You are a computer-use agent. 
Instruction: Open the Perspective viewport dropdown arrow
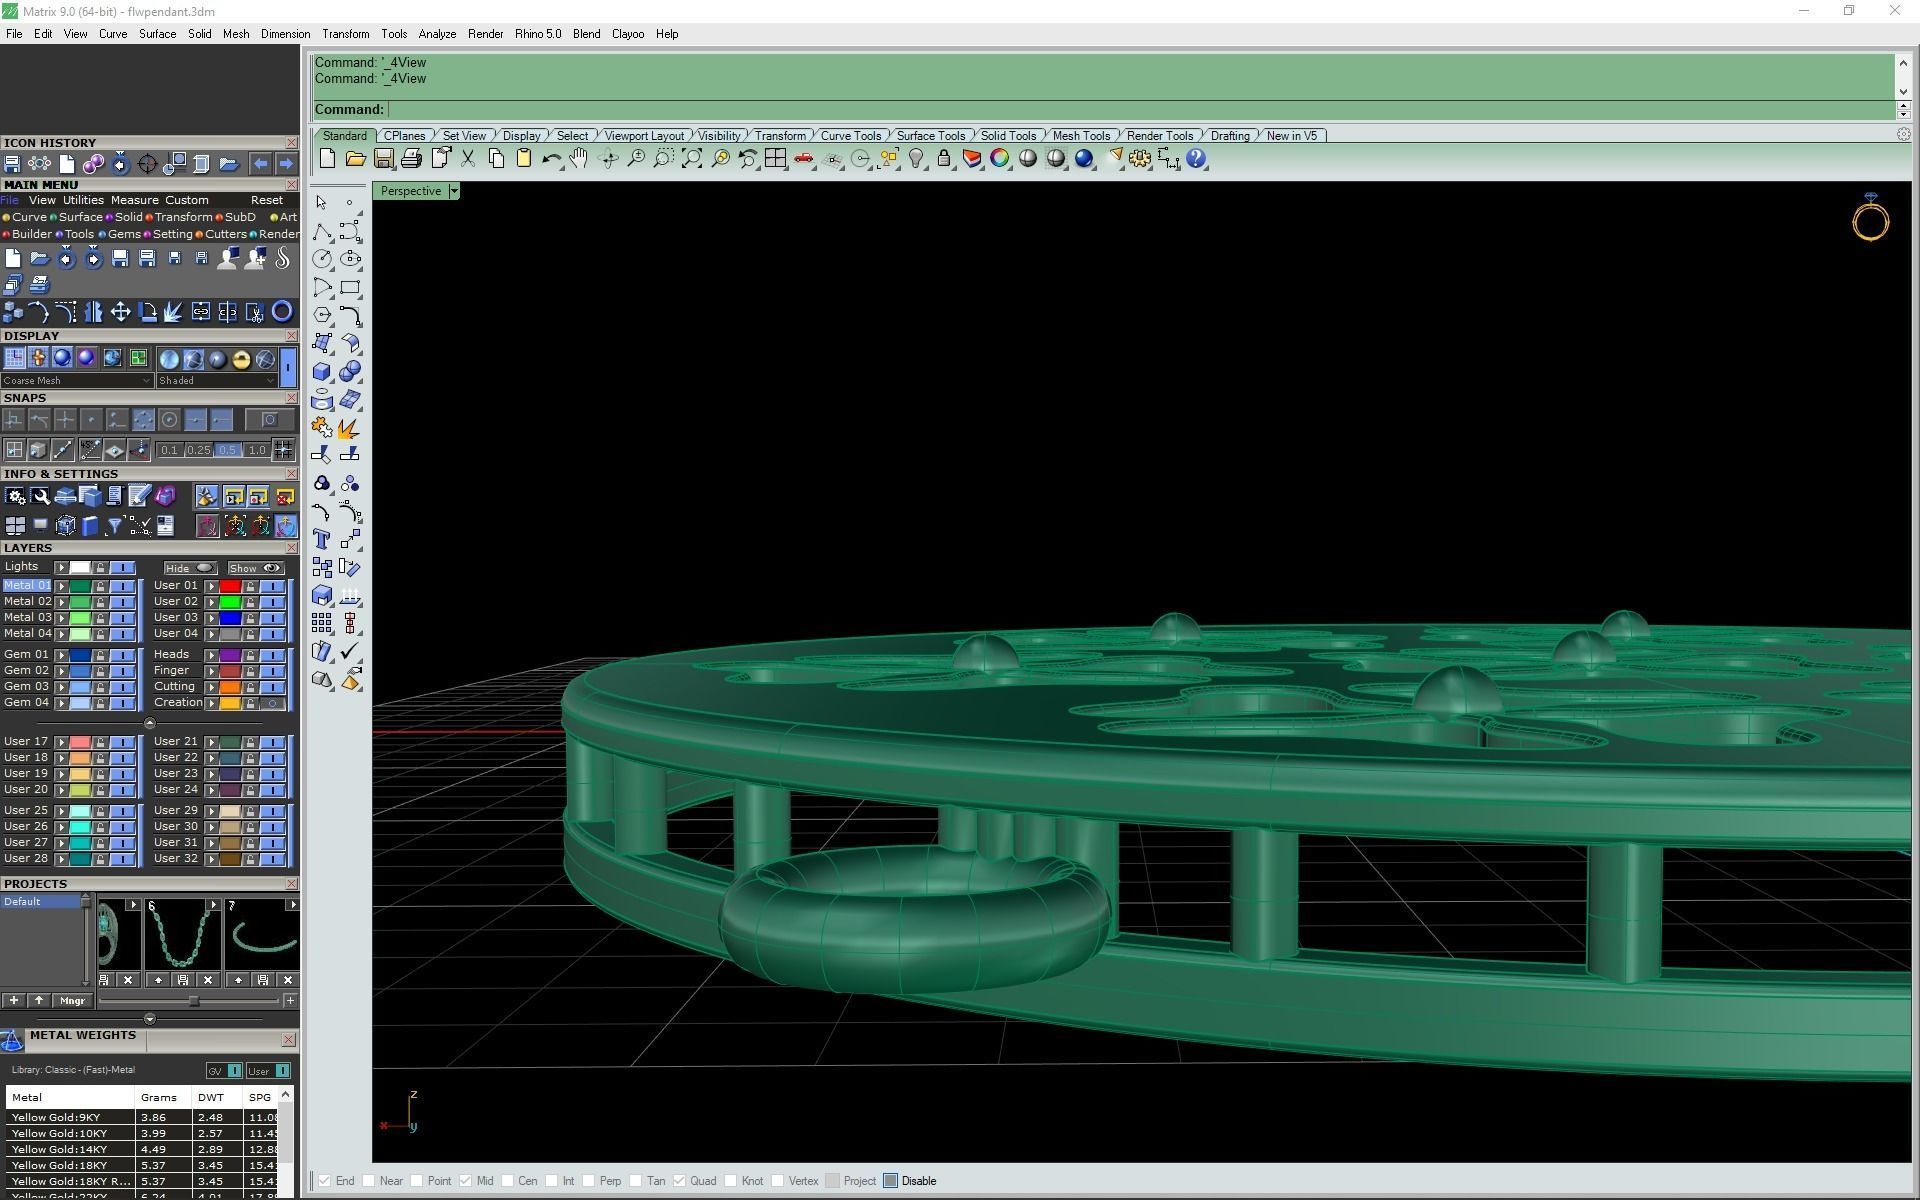(454, 191)
